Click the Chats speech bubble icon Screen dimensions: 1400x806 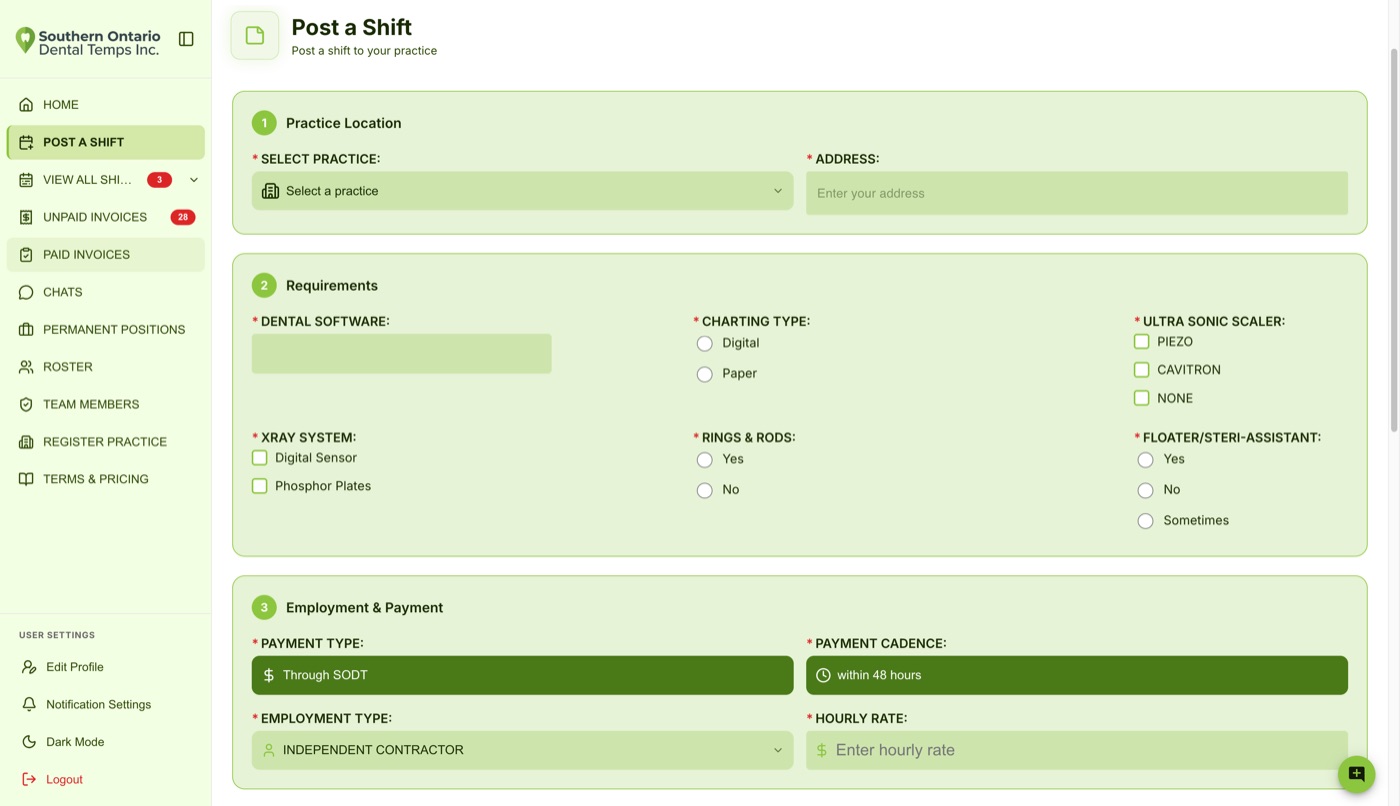point(26,292)
